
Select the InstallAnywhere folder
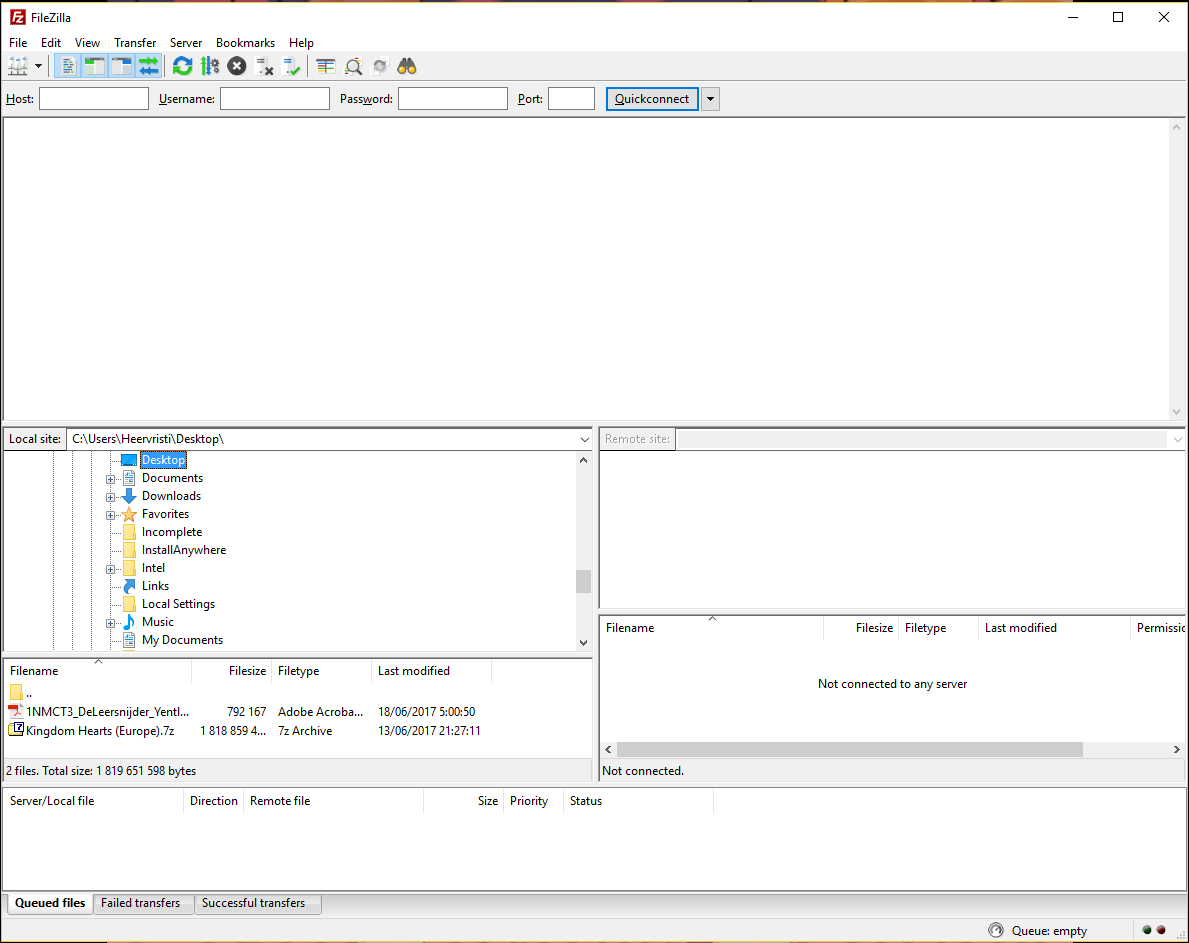184,550
